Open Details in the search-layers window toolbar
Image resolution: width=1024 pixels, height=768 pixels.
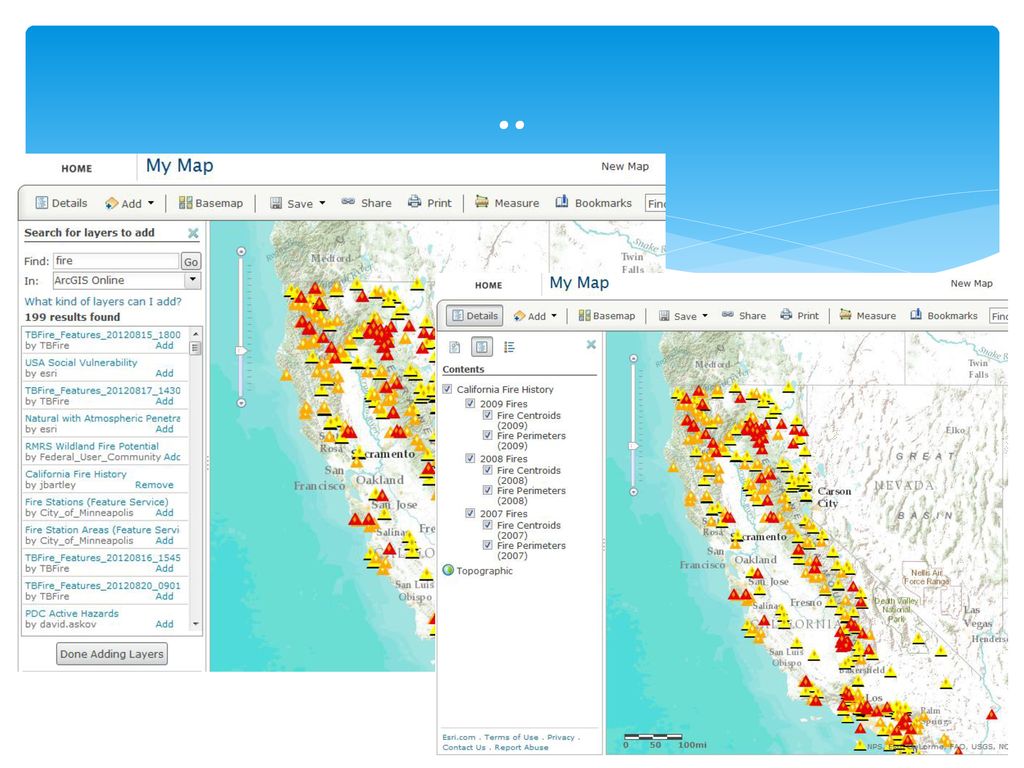tap(61, 203)
